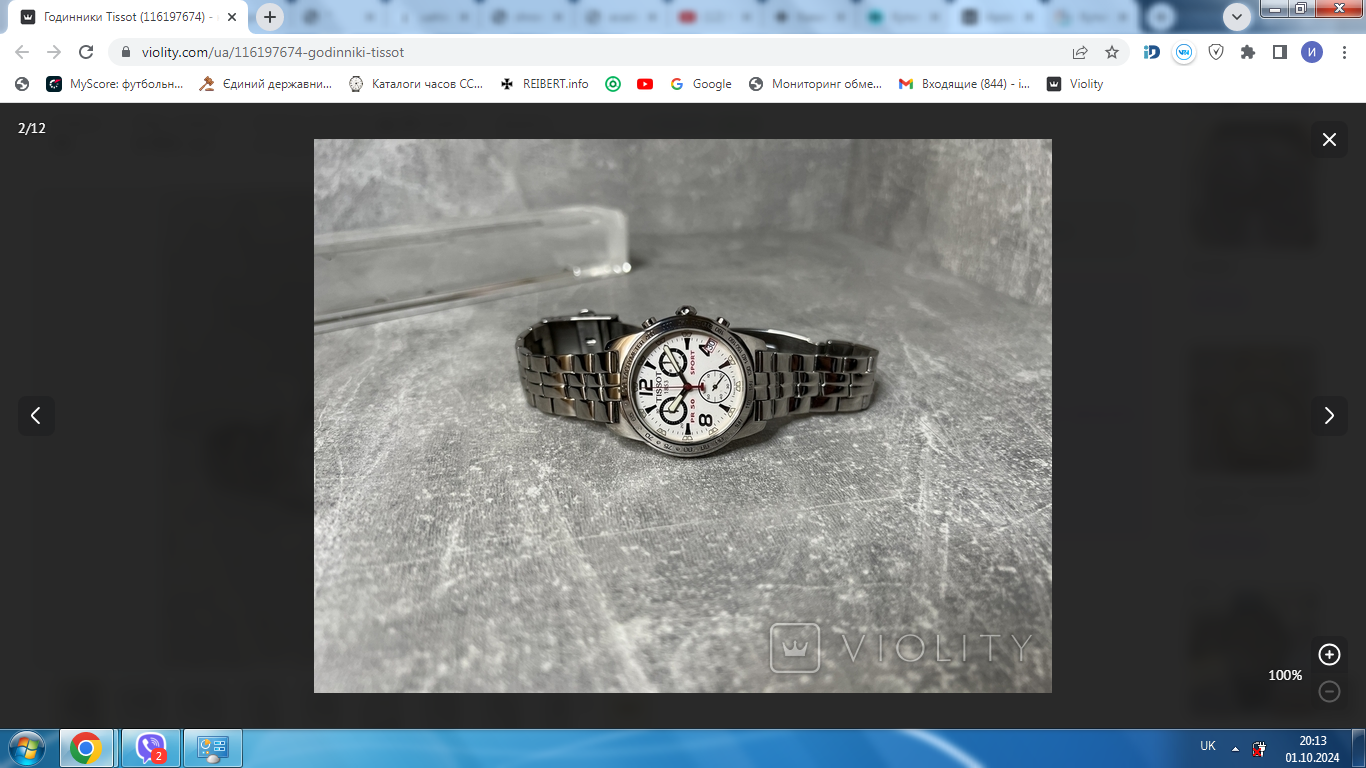The width and height of the screenshot is (1366, 768).
Task: Click the power tray icon
Action: tap(1260, 748)
